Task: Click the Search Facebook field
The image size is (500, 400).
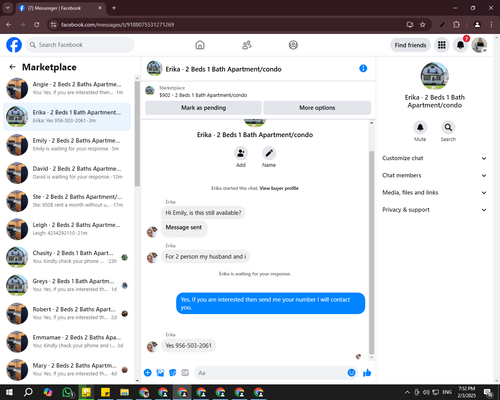Action: [x=80, y=45]
